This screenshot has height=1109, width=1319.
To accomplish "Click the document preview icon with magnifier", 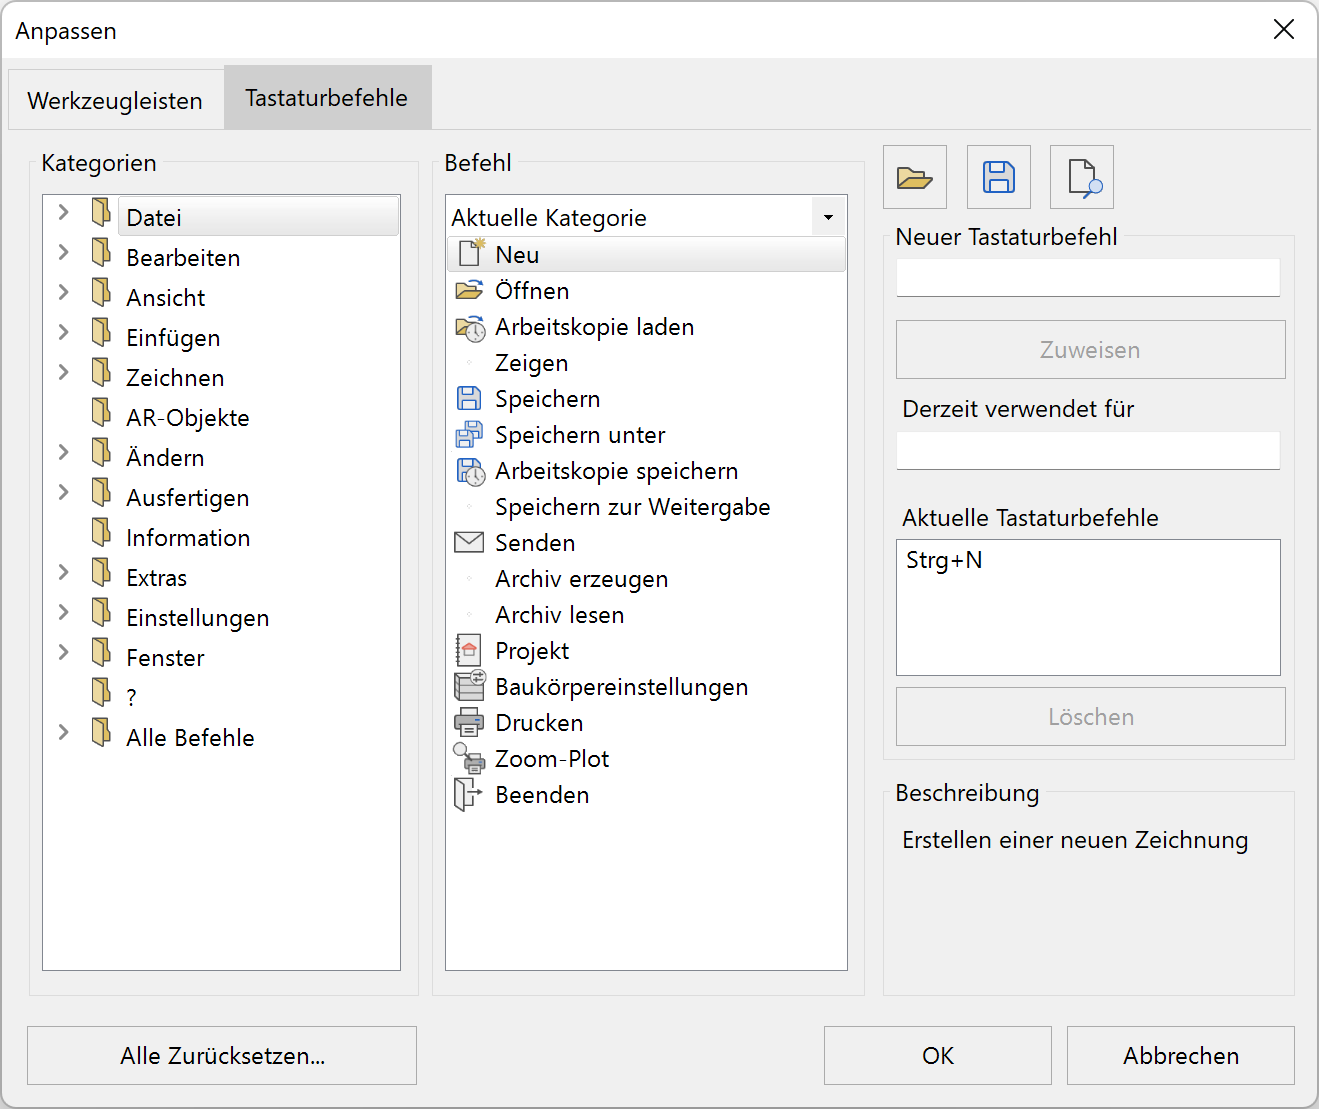I will [1080, 176].
